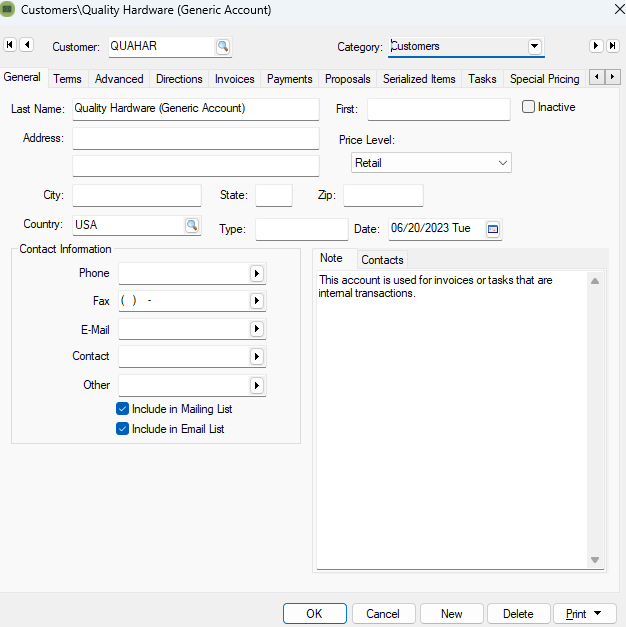626x627 pixels.
Task: Uncheck Include in Mailing List
Action: [x=122, y=409]
